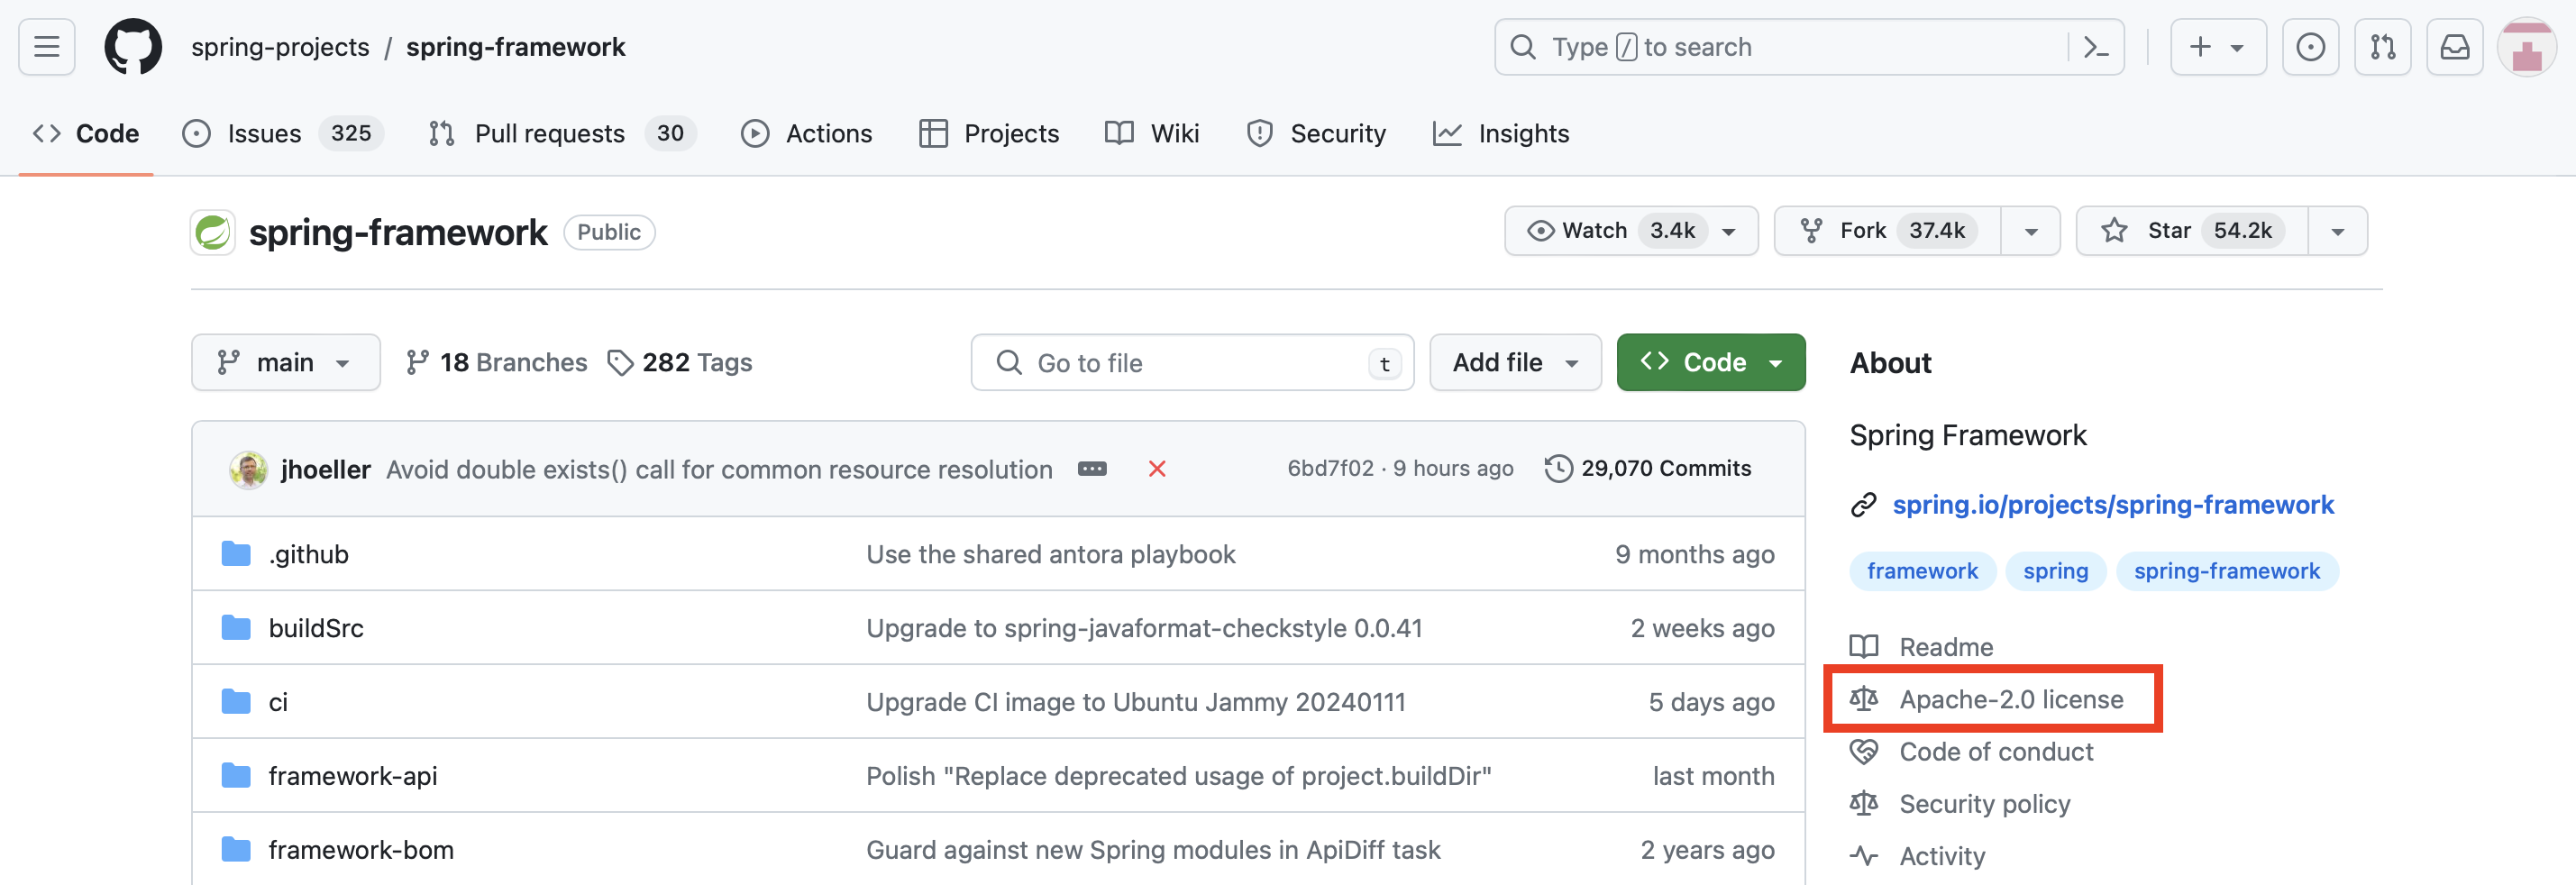
Task: Open commit 'Upgrade to spring-javaformat-checkstyle 0.0.41'
Action: 1144,628
